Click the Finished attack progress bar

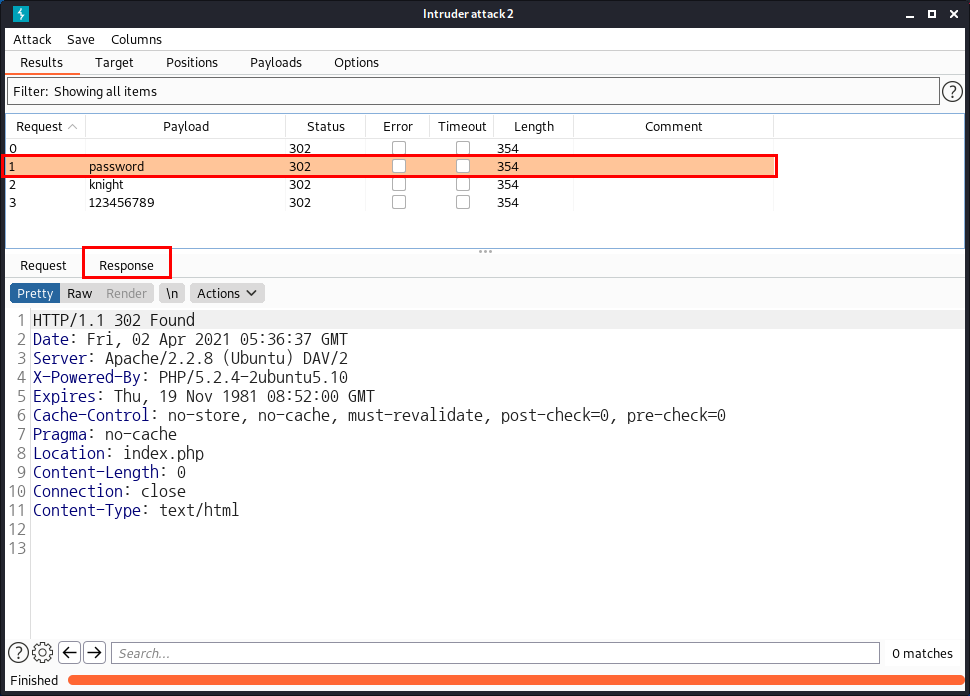point(516,680)
